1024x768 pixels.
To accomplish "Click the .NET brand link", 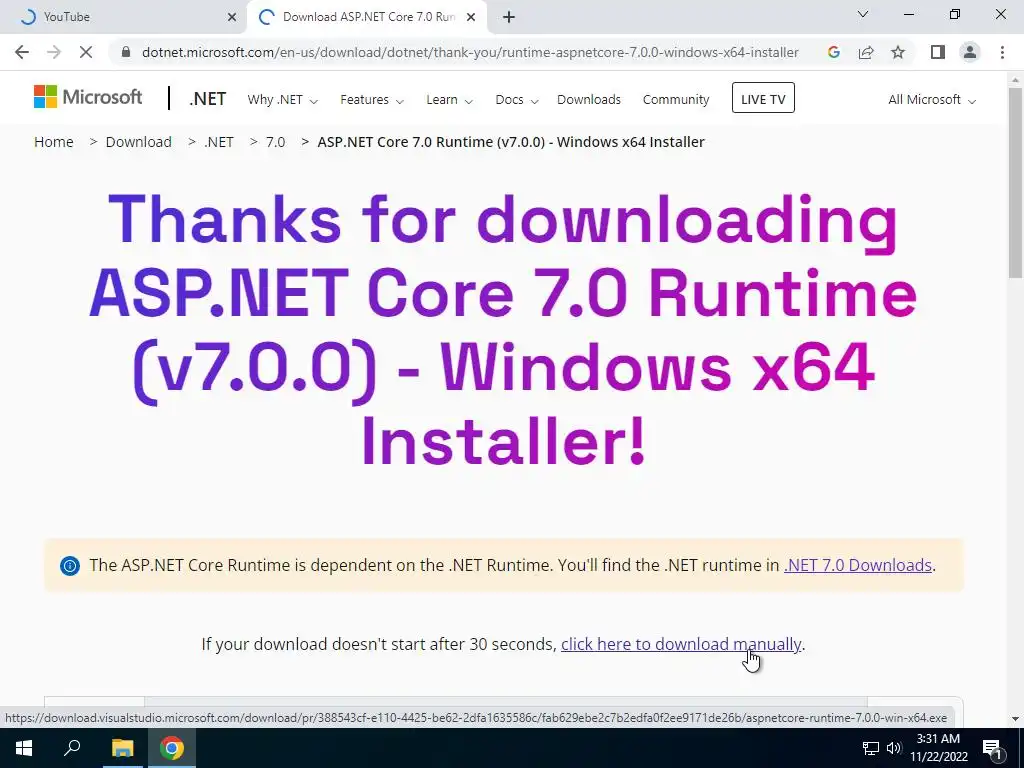I will coord(207,99).
